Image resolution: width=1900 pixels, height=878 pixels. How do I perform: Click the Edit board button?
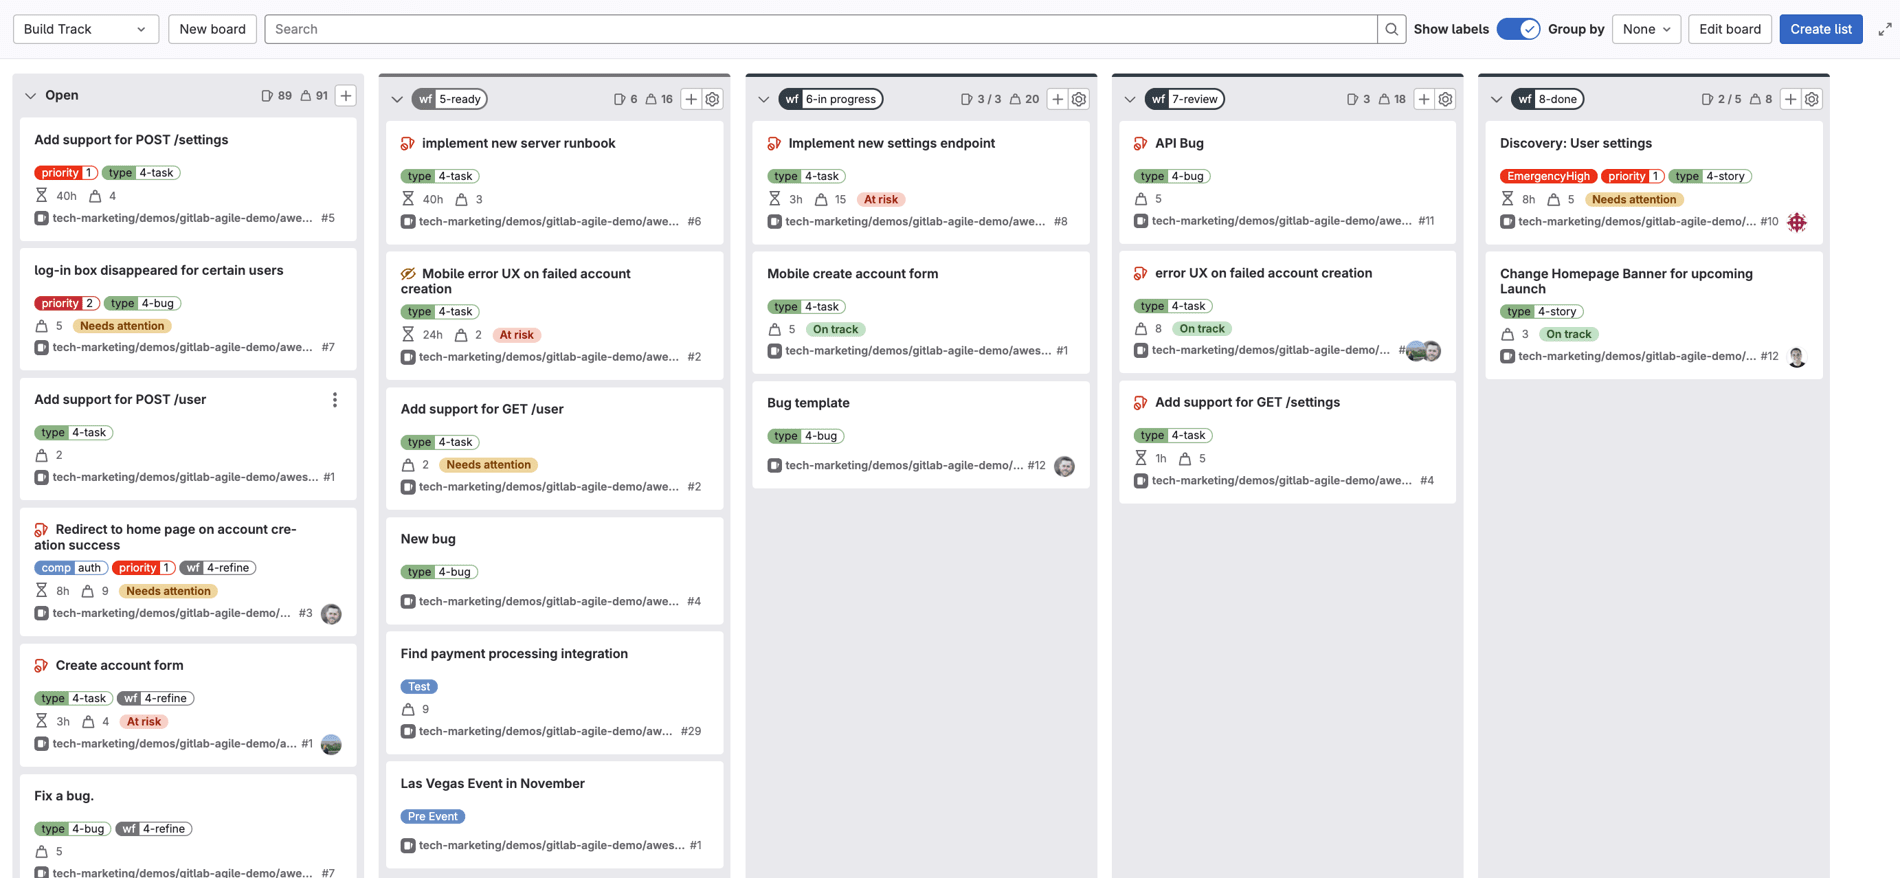point(1729,29)
